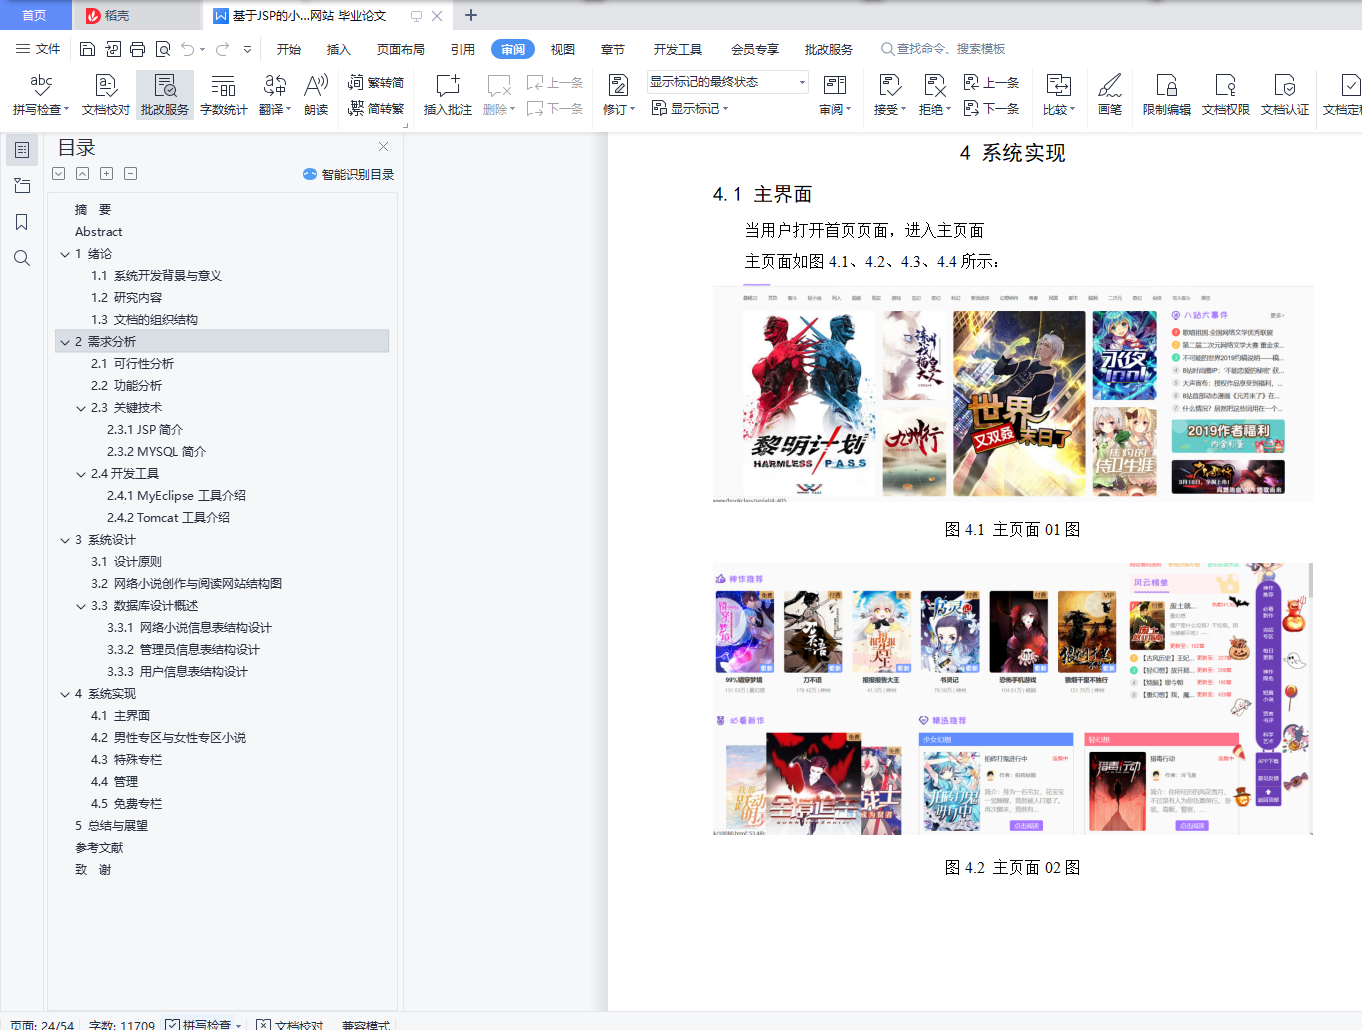
Task: Click the 查找命令、搜索模板 search box
Action: click(x=943, y=49)
